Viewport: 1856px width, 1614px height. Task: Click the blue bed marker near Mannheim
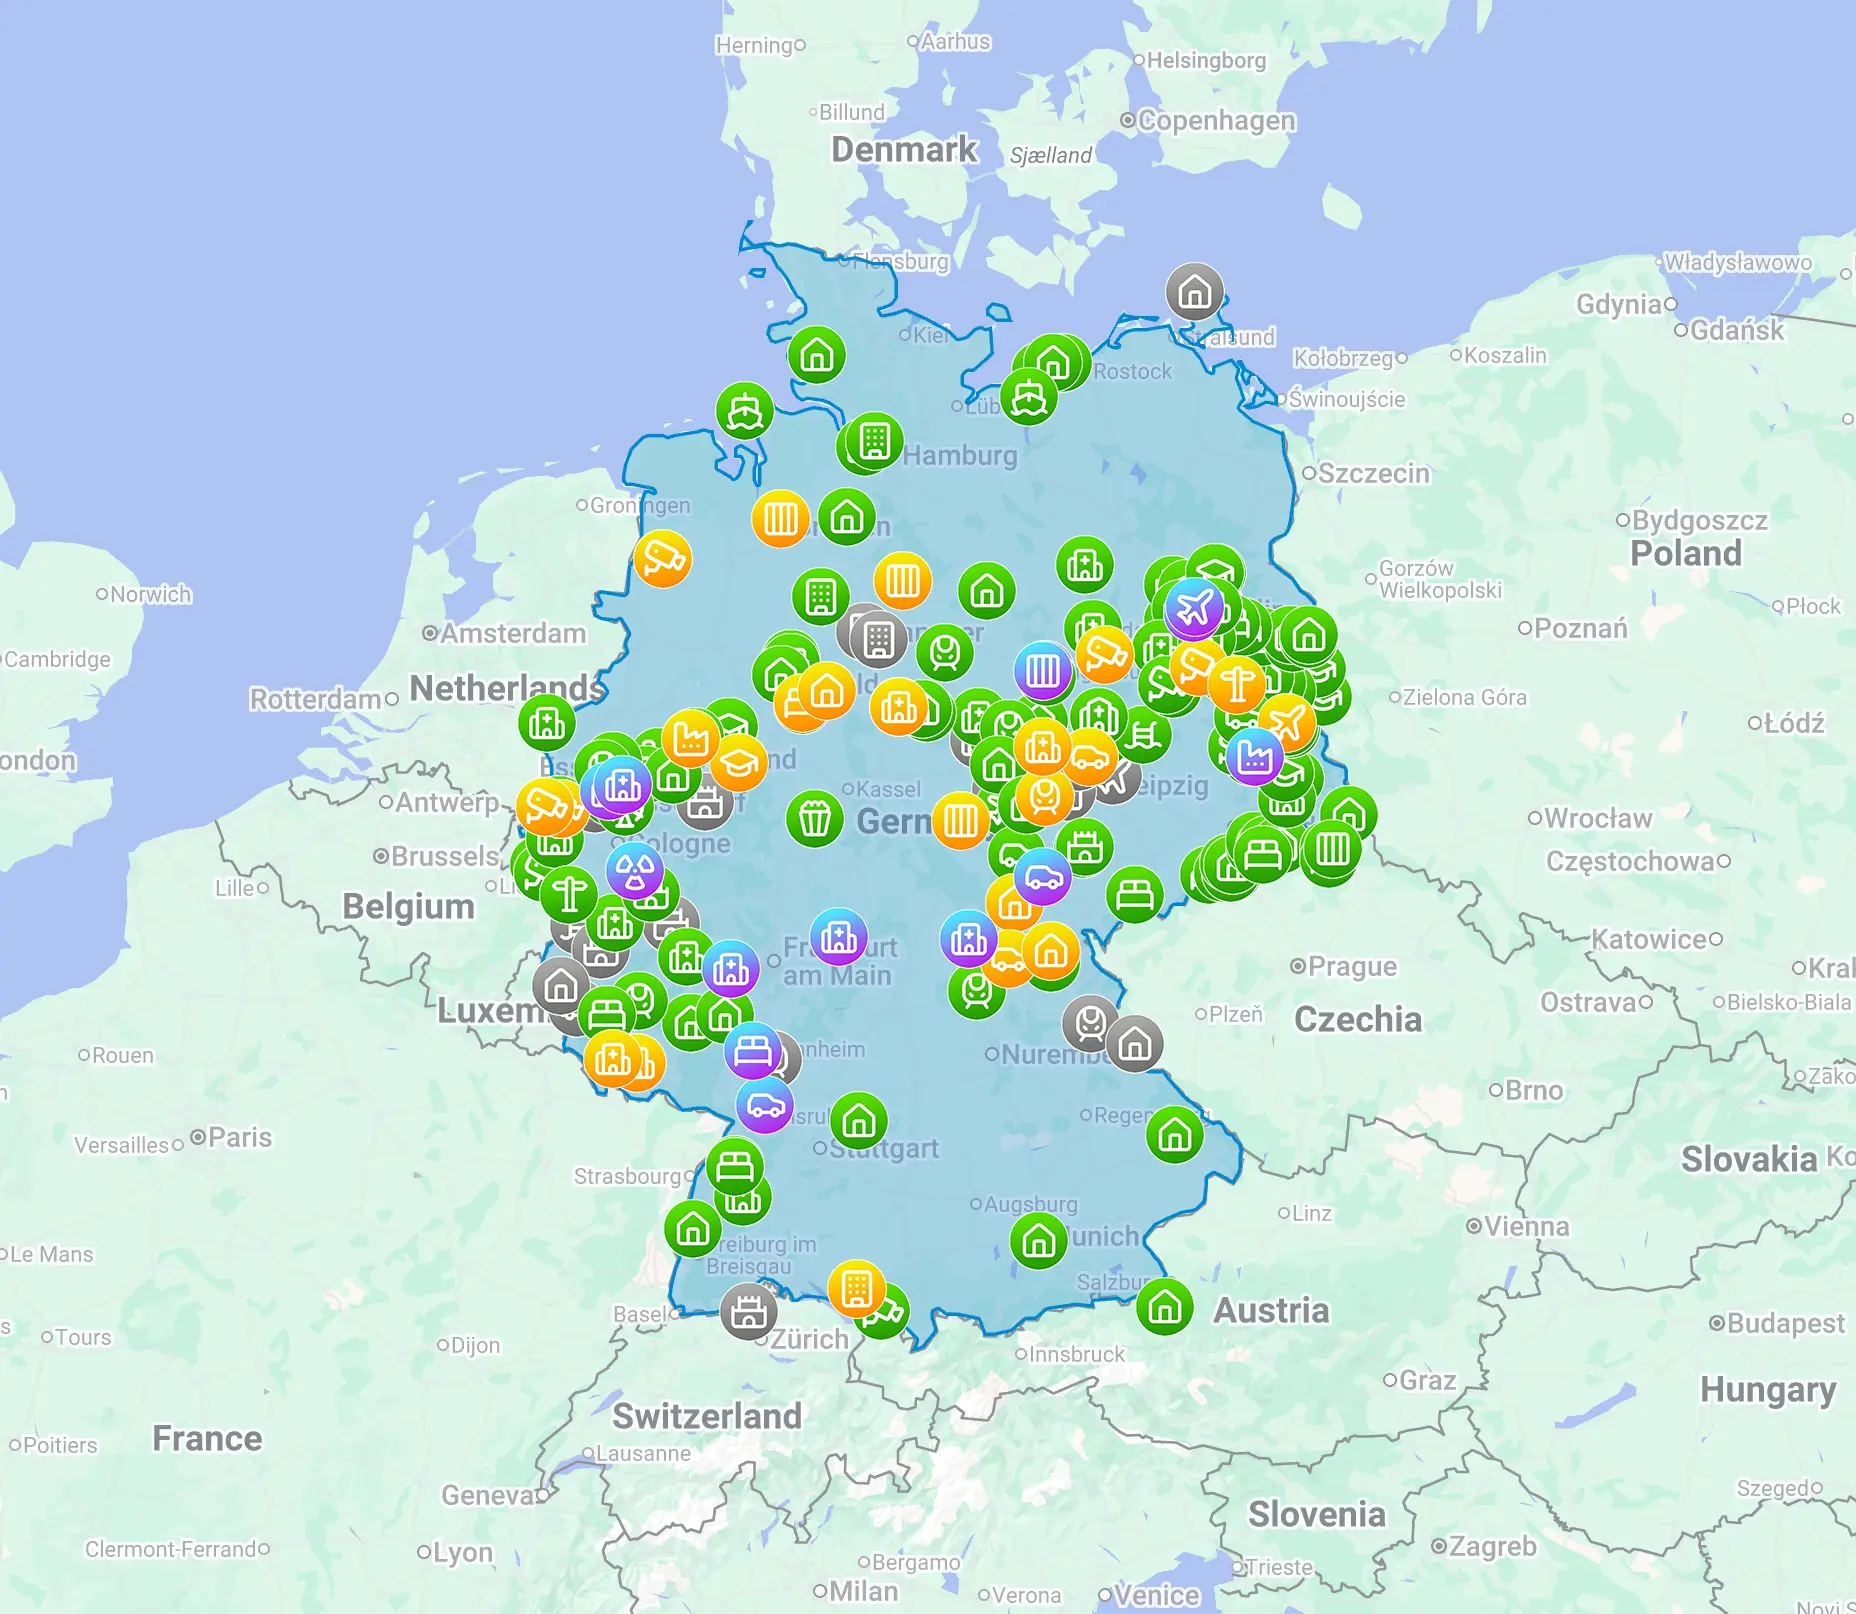click(x=754, y=1052)
